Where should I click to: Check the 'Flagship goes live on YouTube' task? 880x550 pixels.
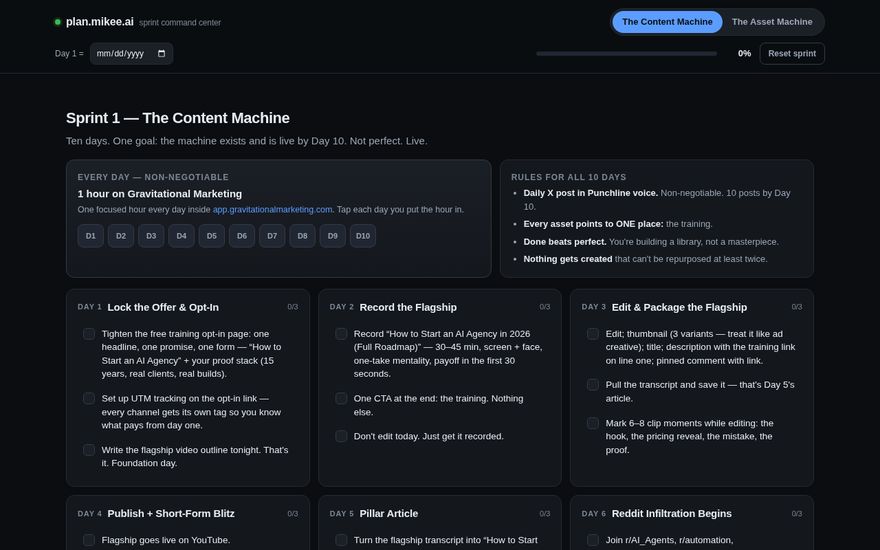tap(89, 540)
